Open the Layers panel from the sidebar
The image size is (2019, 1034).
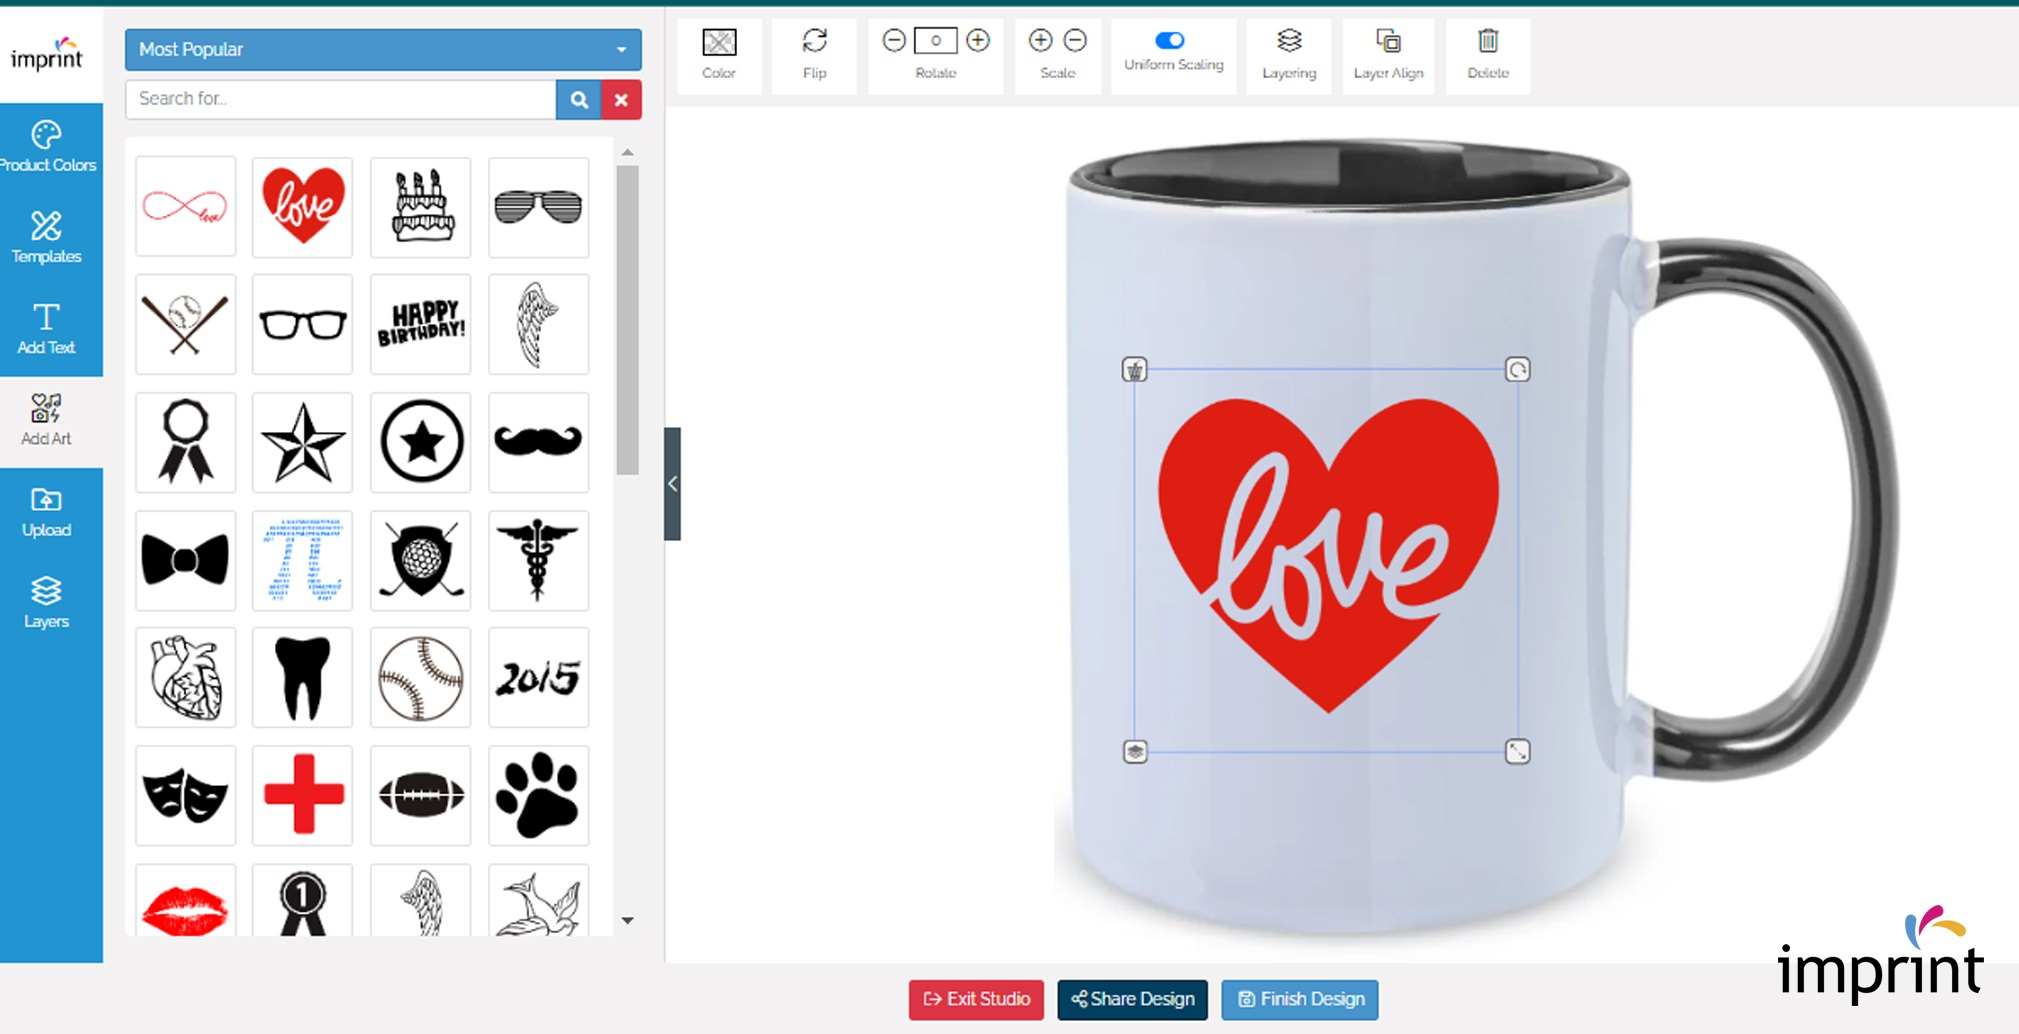tap(46, 600)
